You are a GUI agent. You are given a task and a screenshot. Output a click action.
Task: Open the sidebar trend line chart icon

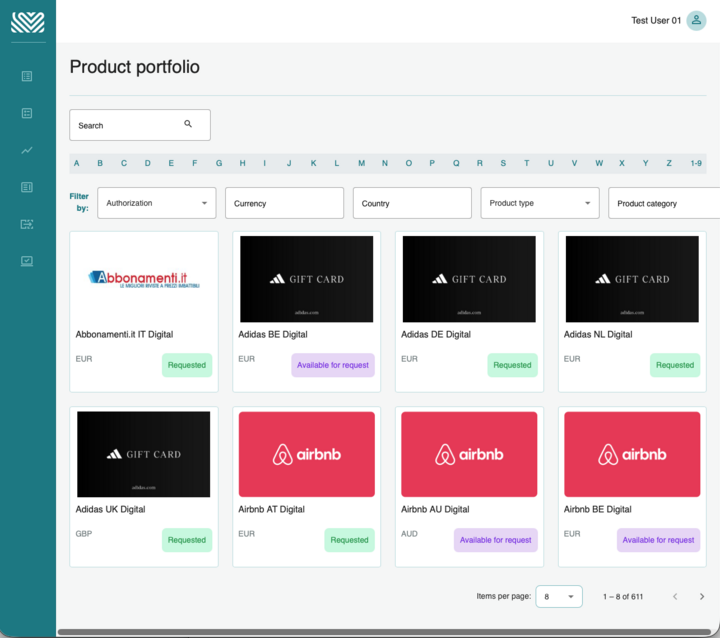[x=27, y=150]
